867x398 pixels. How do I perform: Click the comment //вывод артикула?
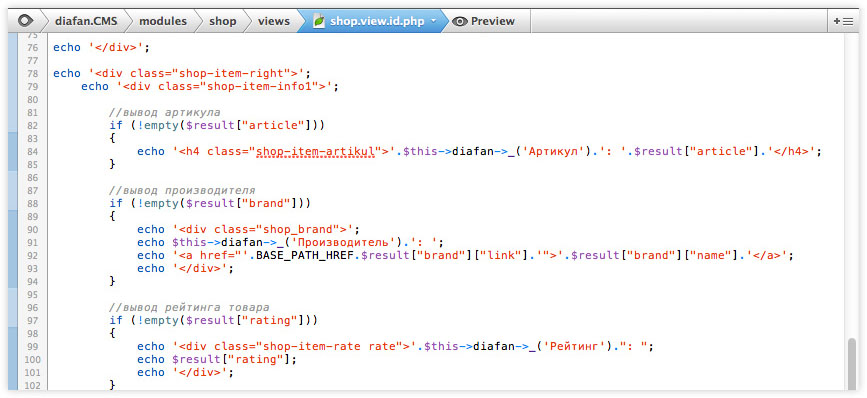tap(165, 112)
